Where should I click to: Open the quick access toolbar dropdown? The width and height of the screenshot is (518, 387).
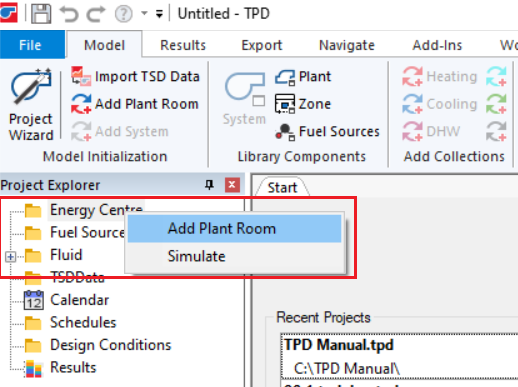159,14
